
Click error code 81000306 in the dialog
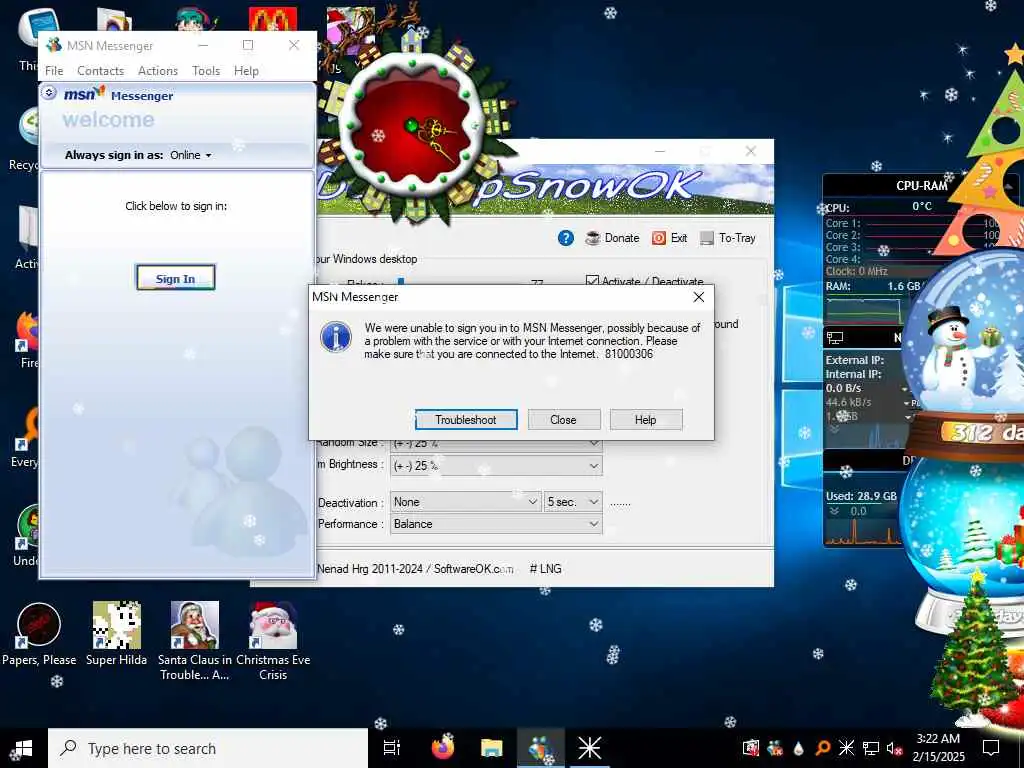point(629,354)
